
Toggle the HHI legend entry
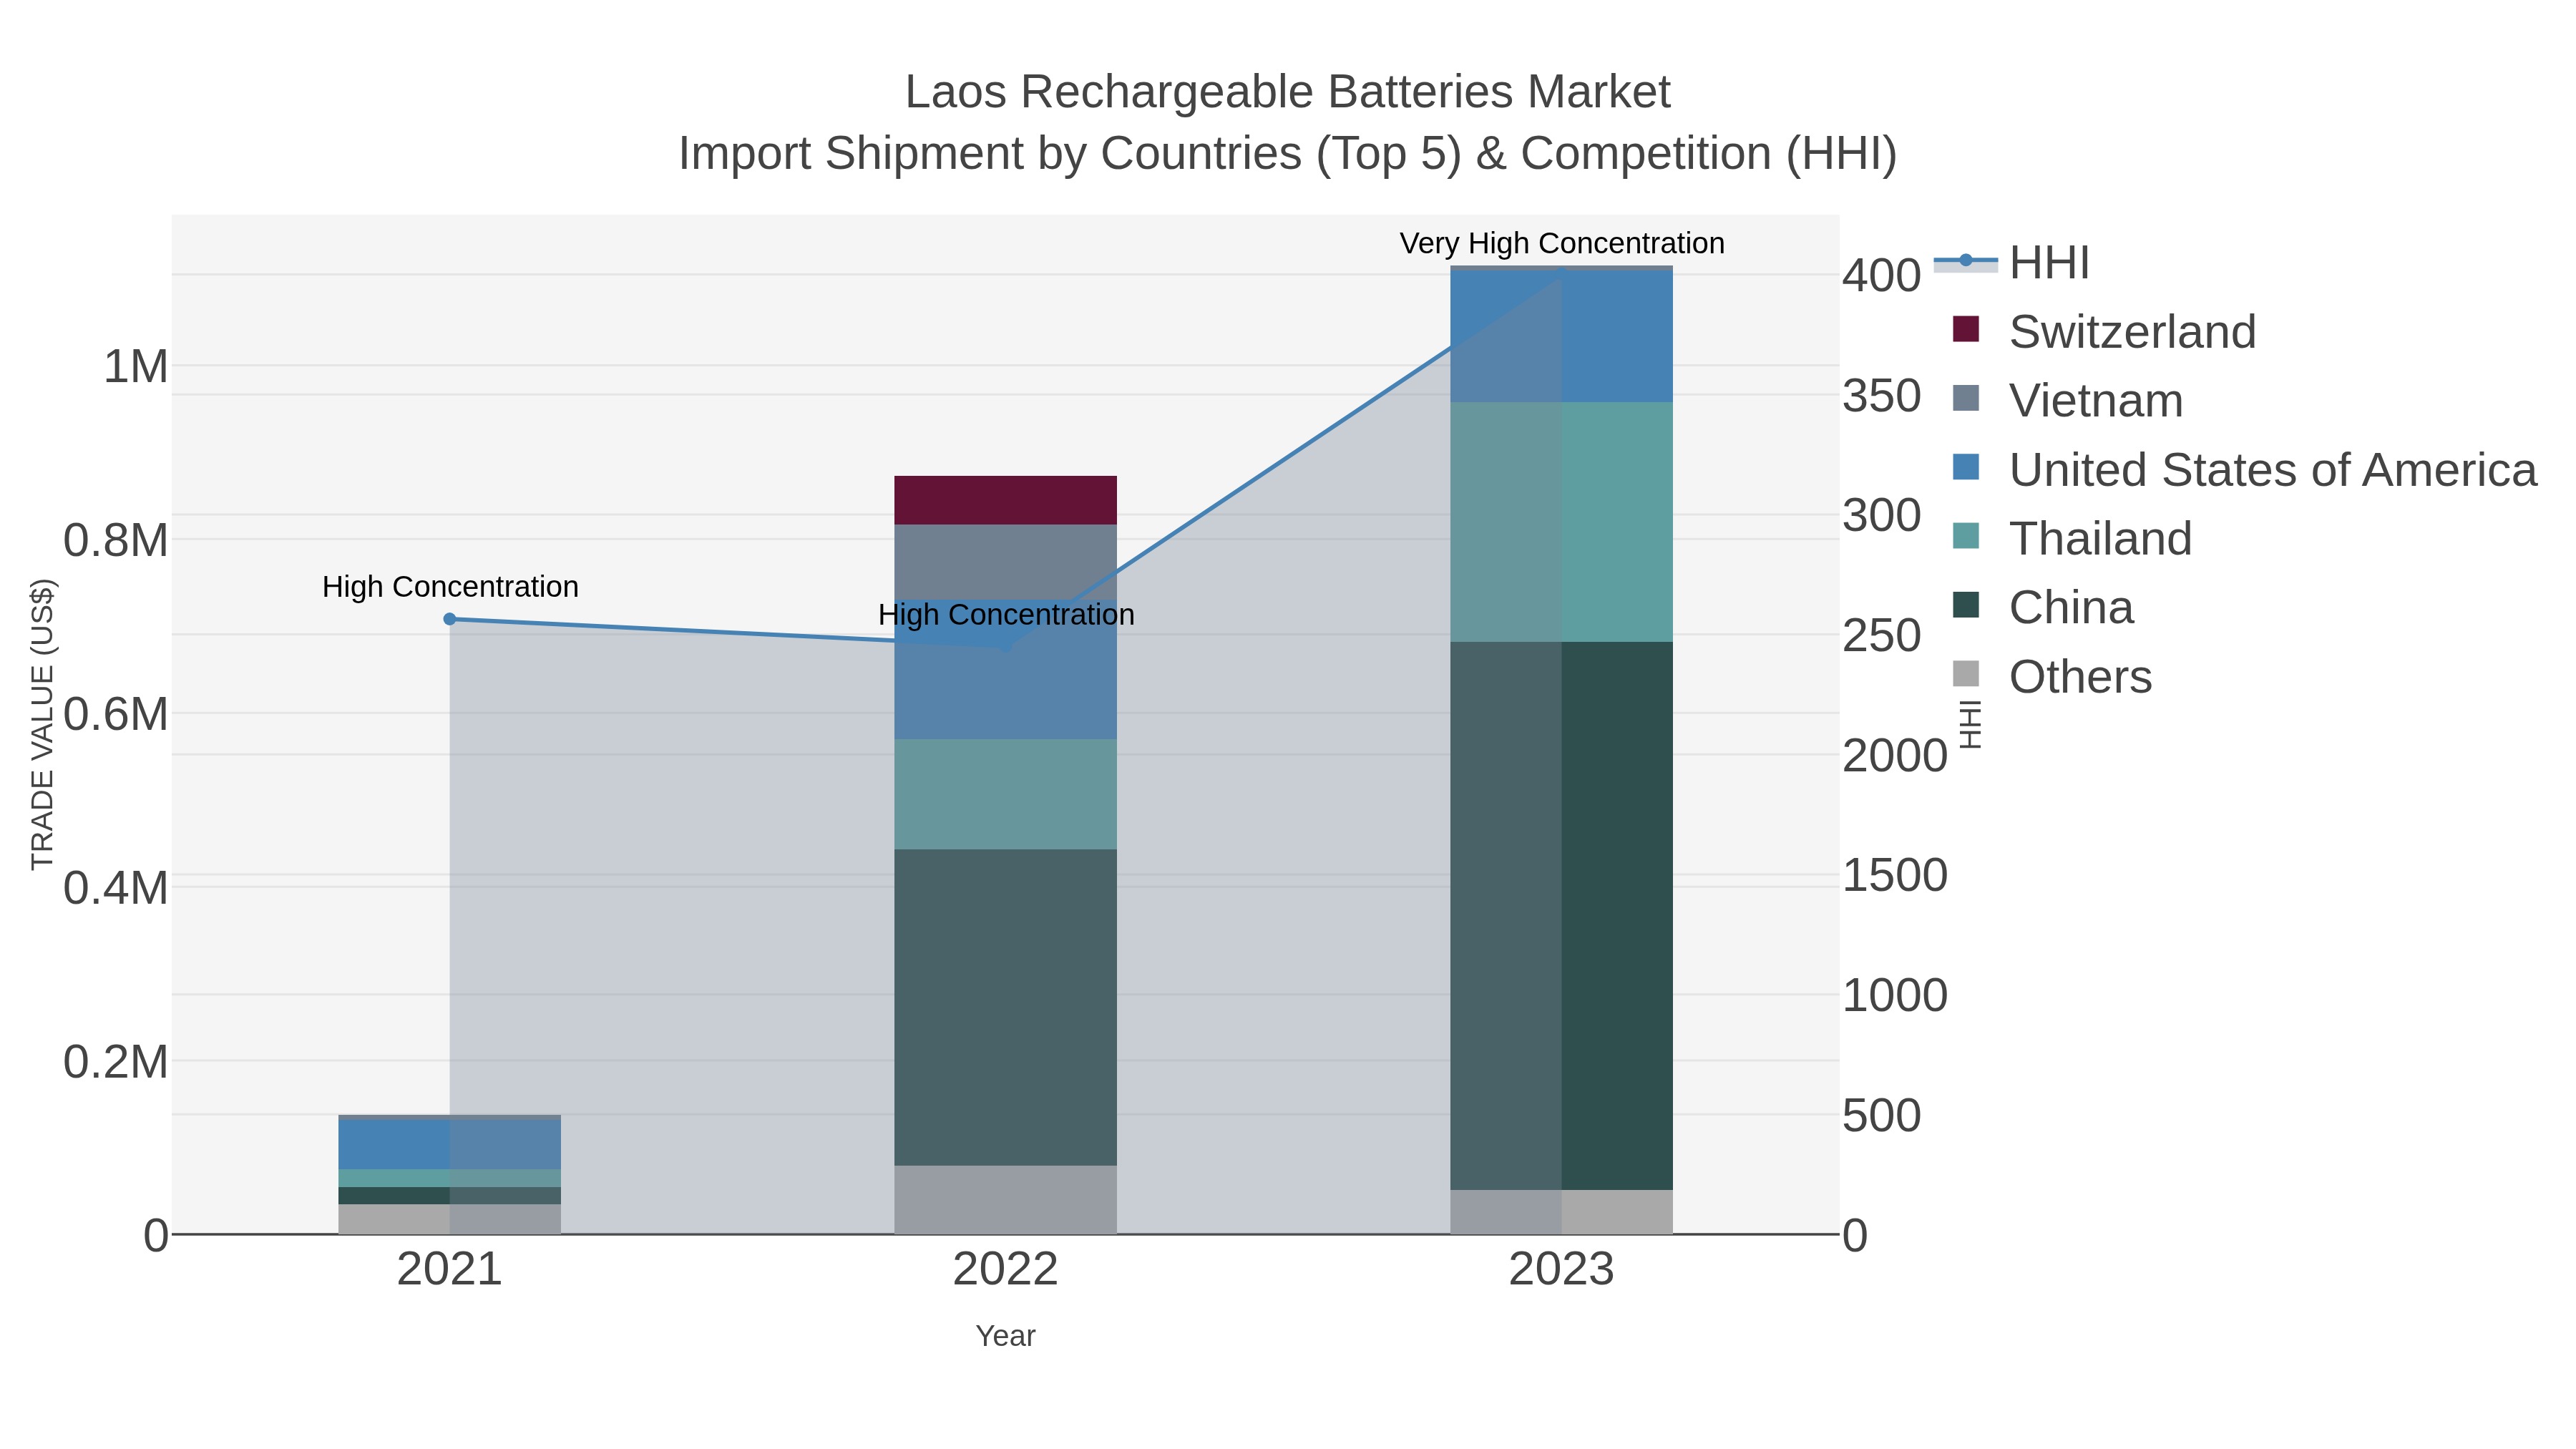click(x=2012, y=262)
